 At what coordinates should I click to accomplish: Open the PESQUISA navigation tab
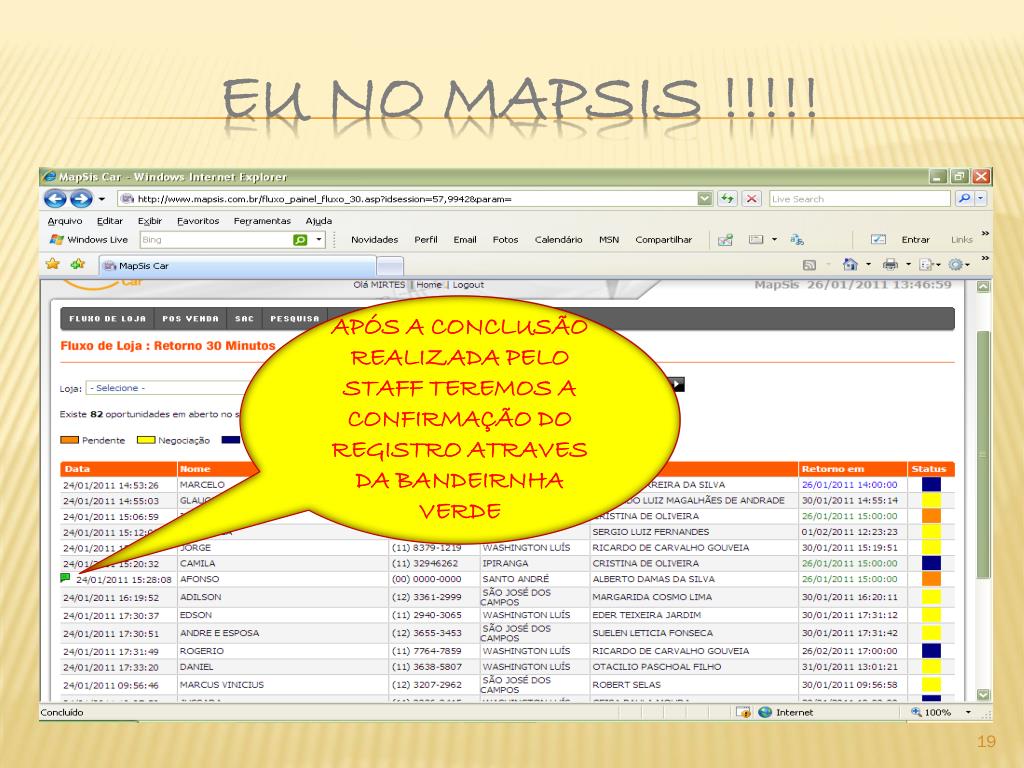295,319
